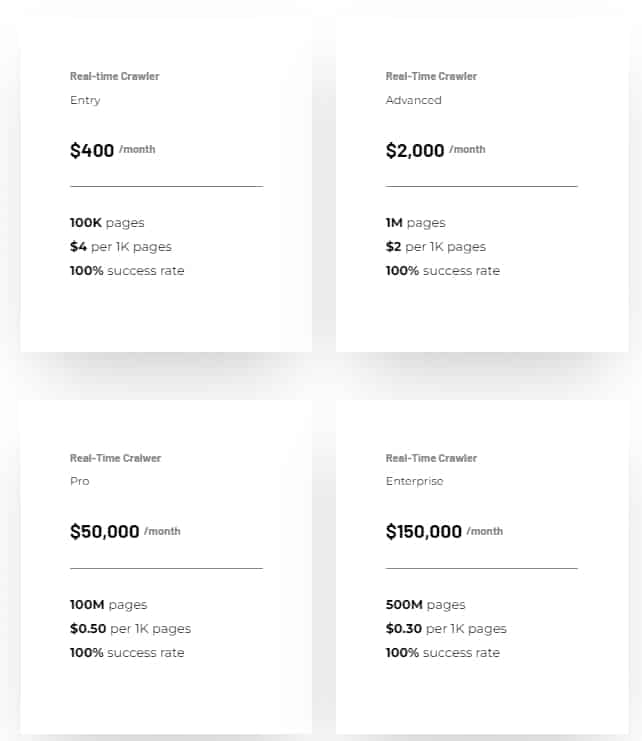Click the $150,000 /month price
Viewport: 642px width, 741px height.
pos(444,532)
